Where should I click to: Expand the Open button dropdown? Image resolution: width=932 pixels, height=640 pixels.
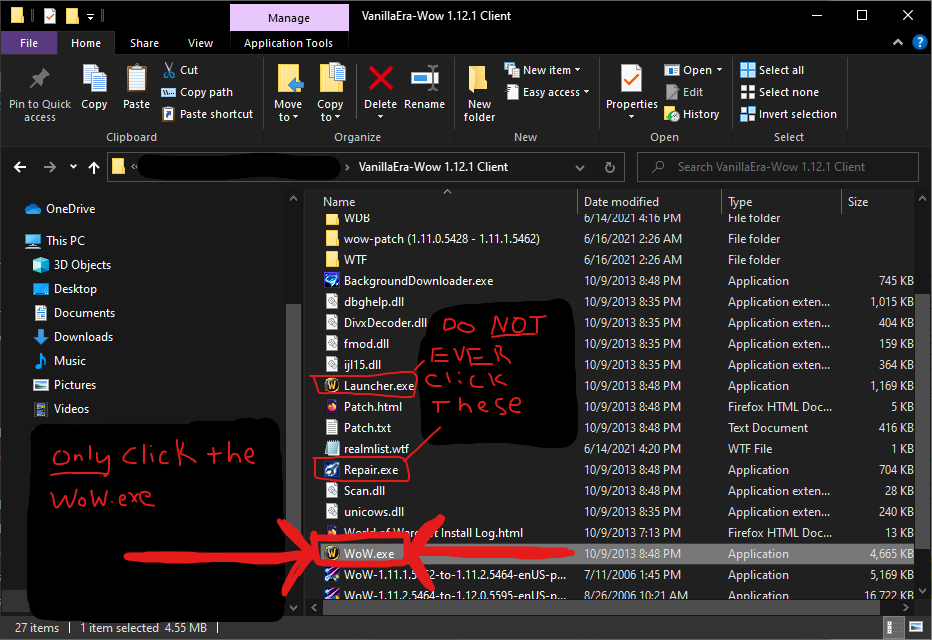click(x=719, y=70)
